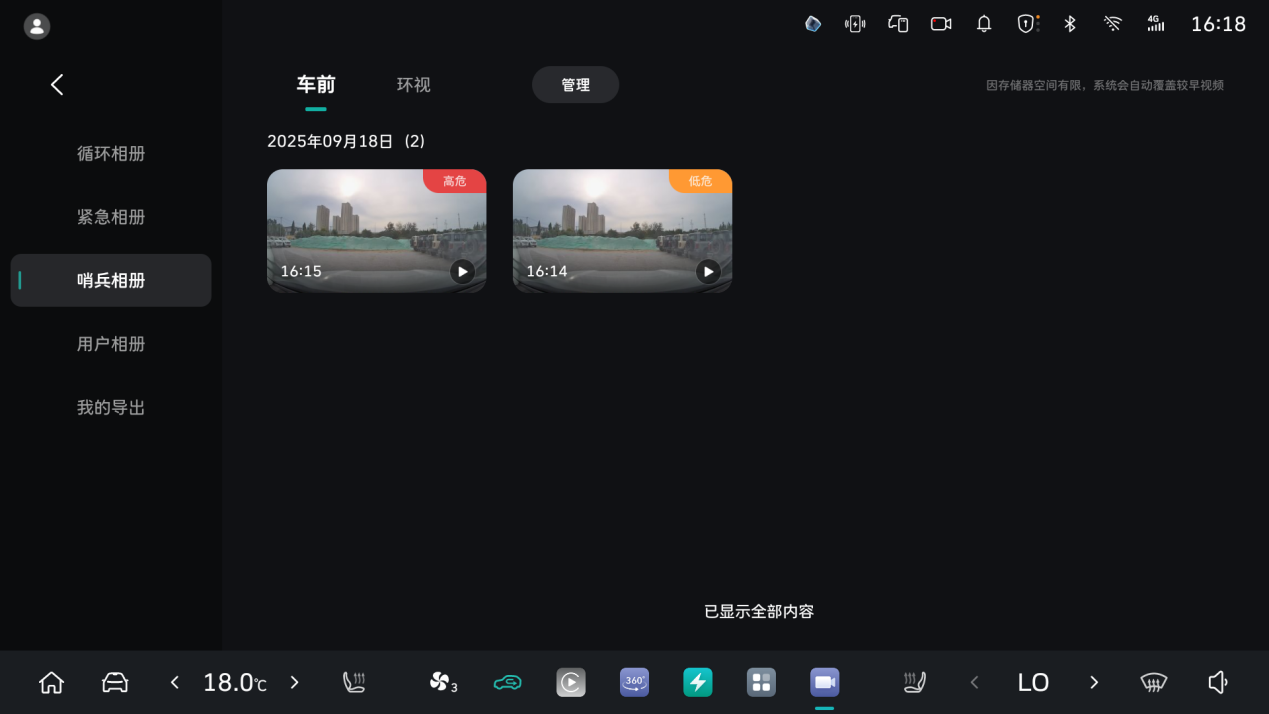Select 紧急相册 in the sidebar
Screen dimensions: 1269x714
pos(110,217)
